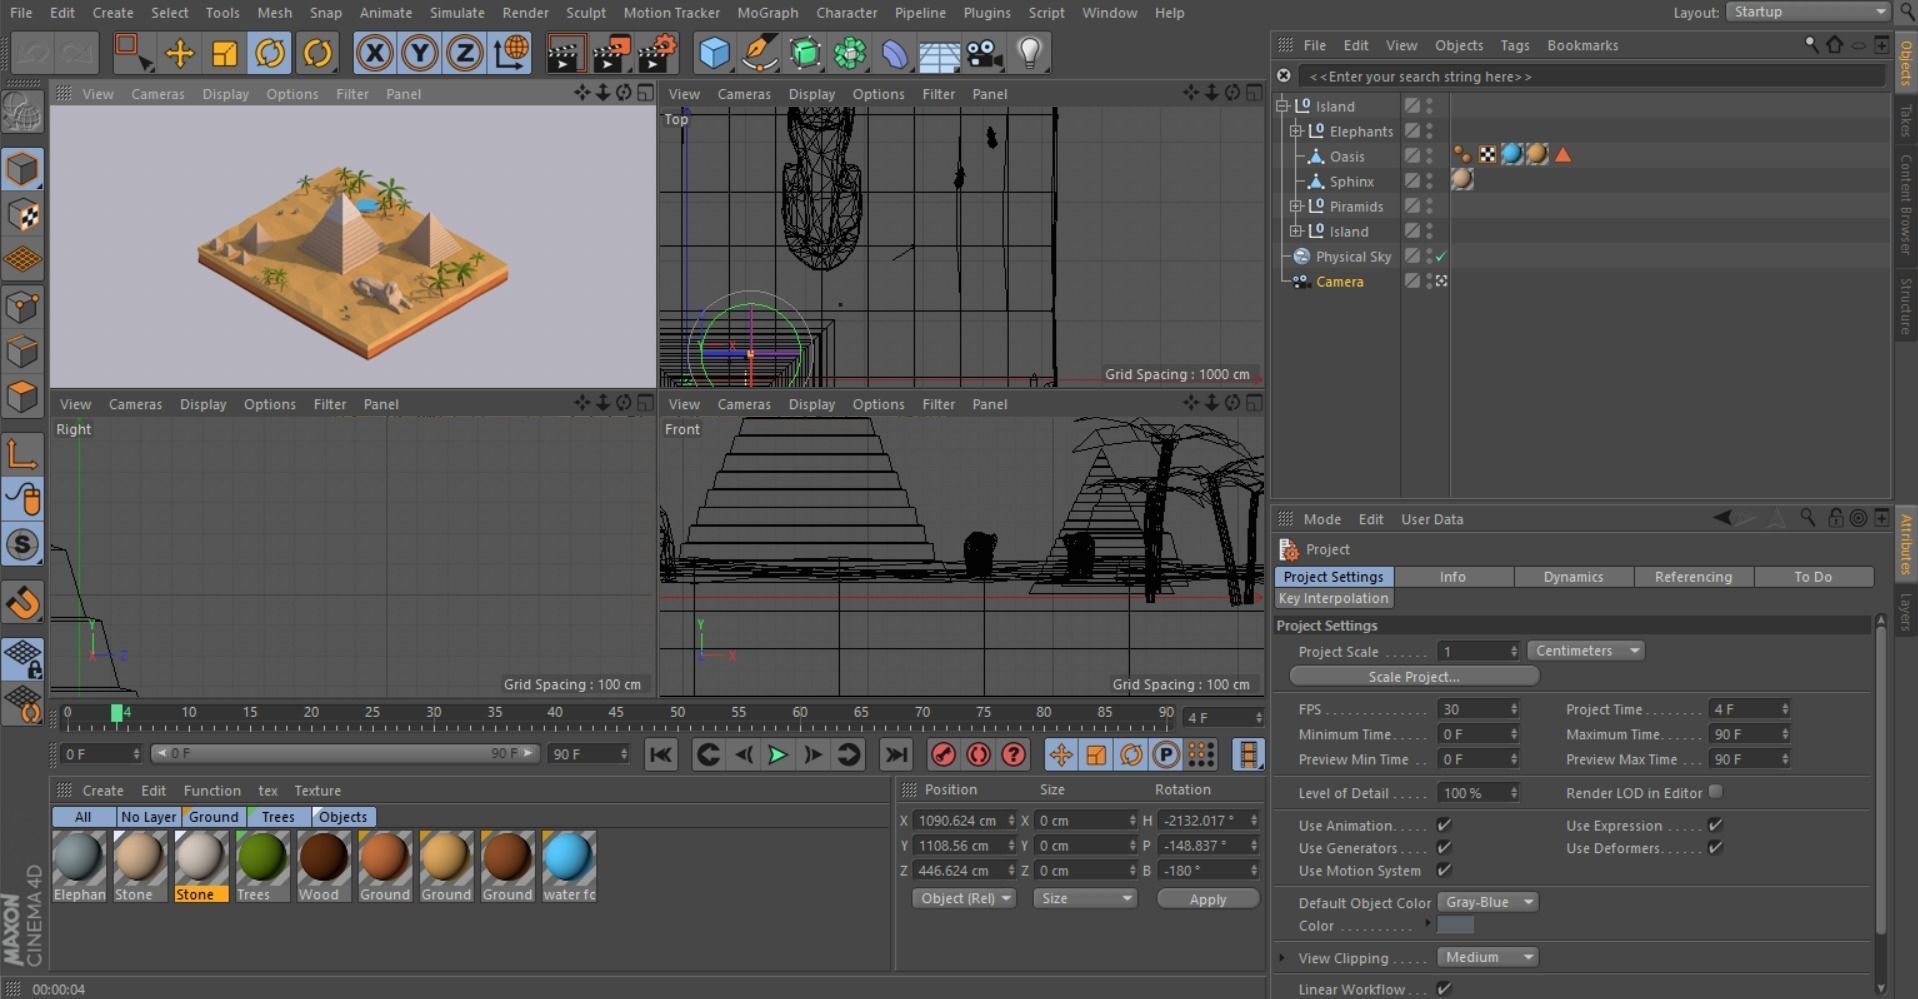Render to Picture Viewer

[611, 52]
